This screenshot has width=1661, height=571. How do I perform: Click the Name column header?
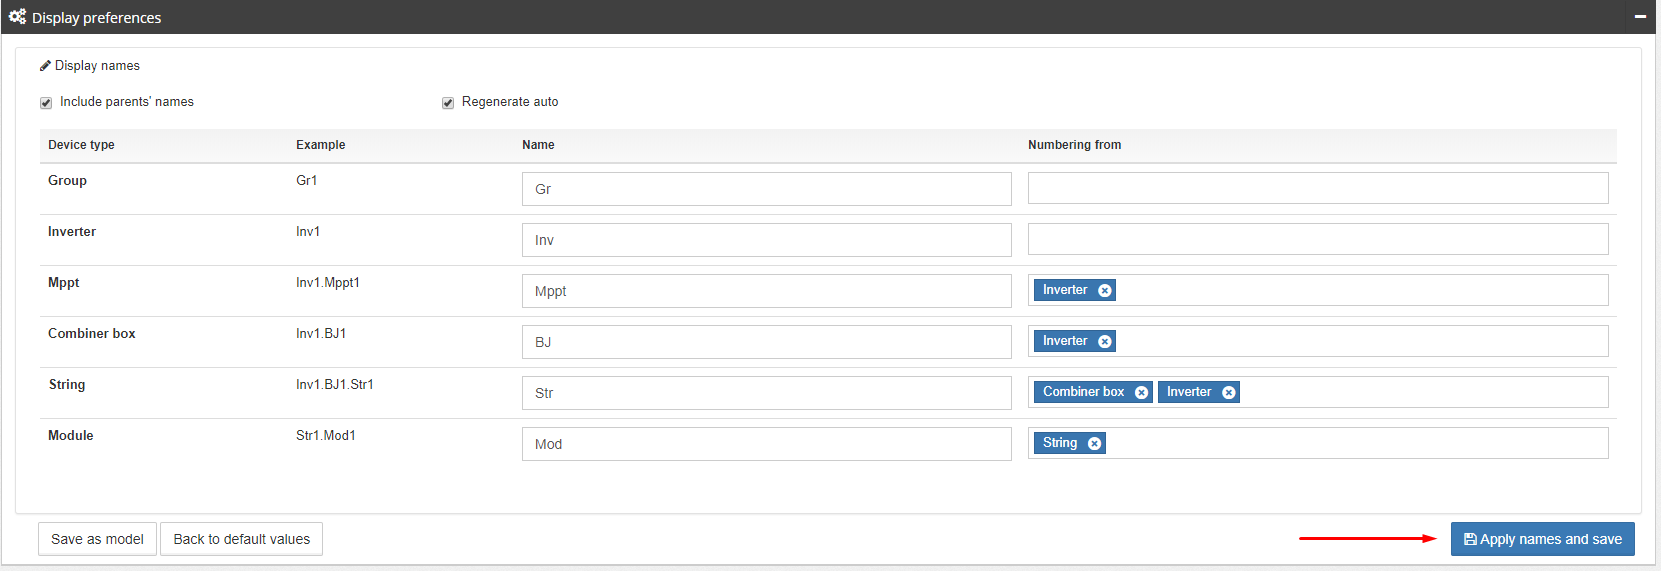pyautogui.click(x=538, y=145)
